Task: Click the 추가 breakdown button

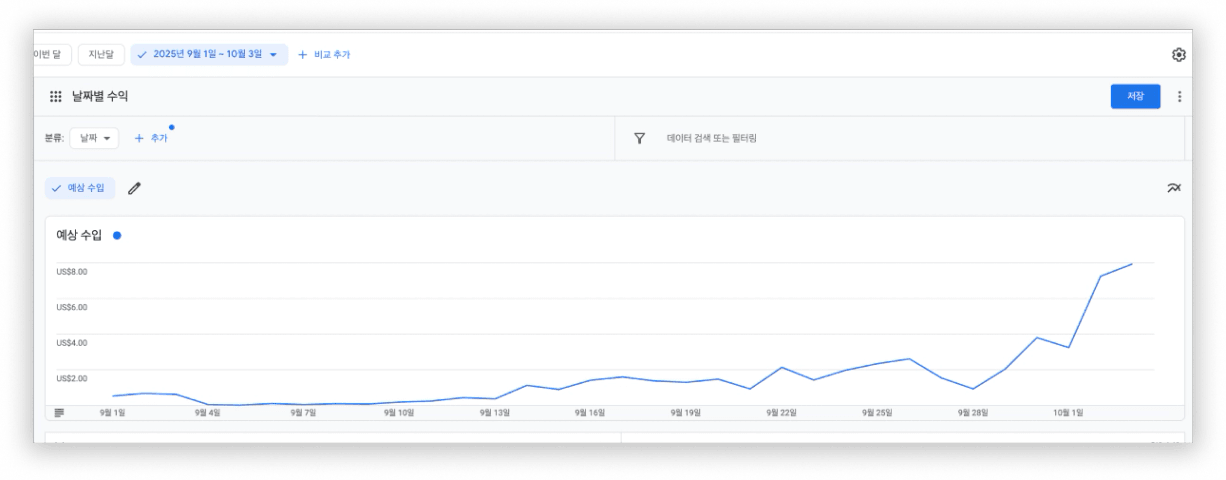Action: click(151, 138)
